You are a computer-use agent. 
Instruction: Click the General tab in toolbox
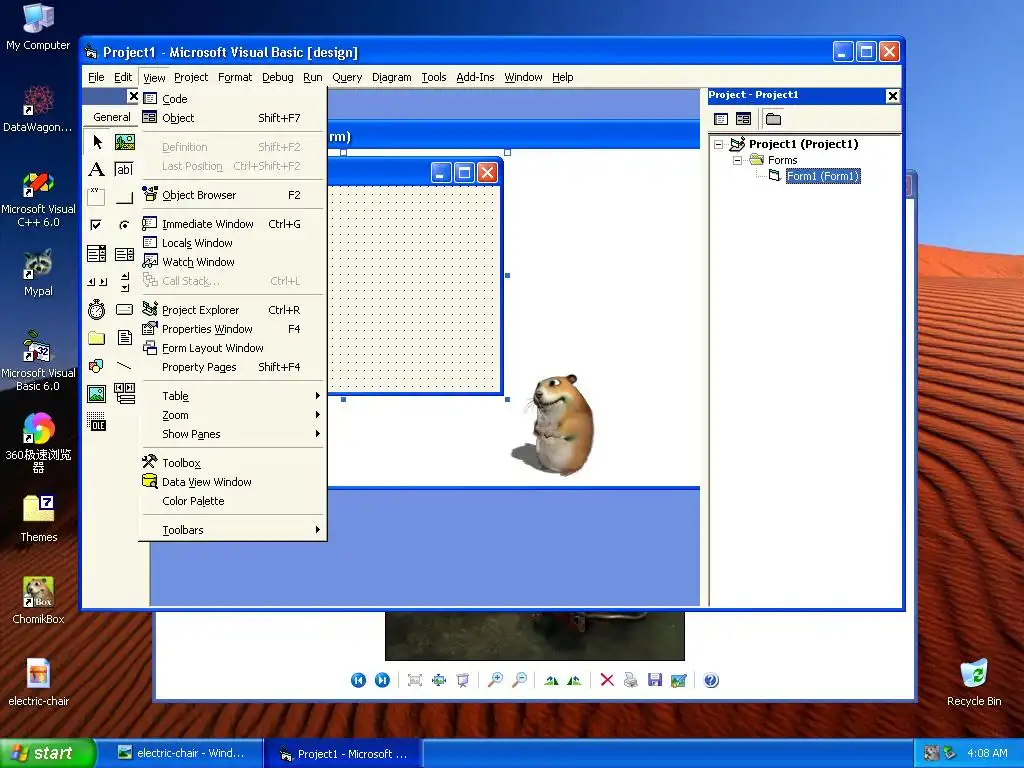[x=112, y=117]
